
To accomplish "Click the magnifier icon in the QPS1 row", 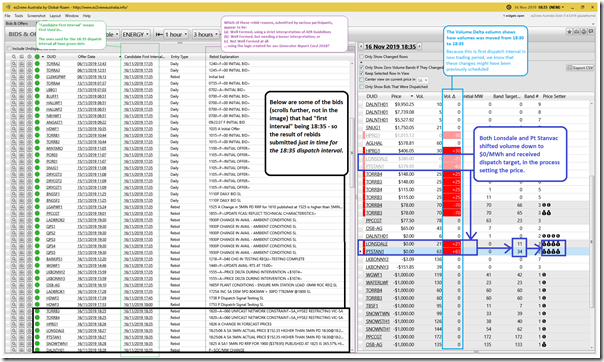I will click(x=14, y=226).
